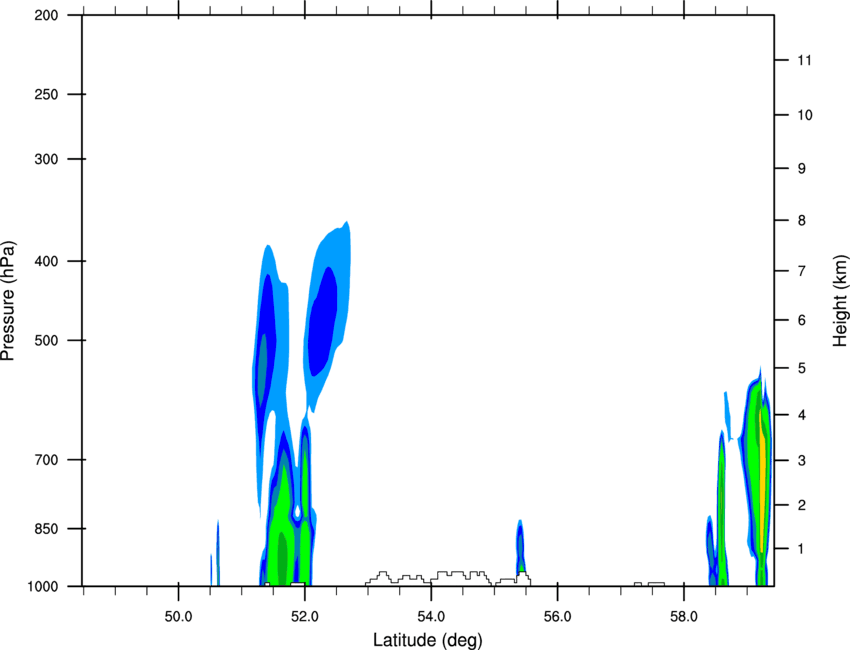Click the 7 km height label
850x650 pixels.
click(x=801, y=271)
